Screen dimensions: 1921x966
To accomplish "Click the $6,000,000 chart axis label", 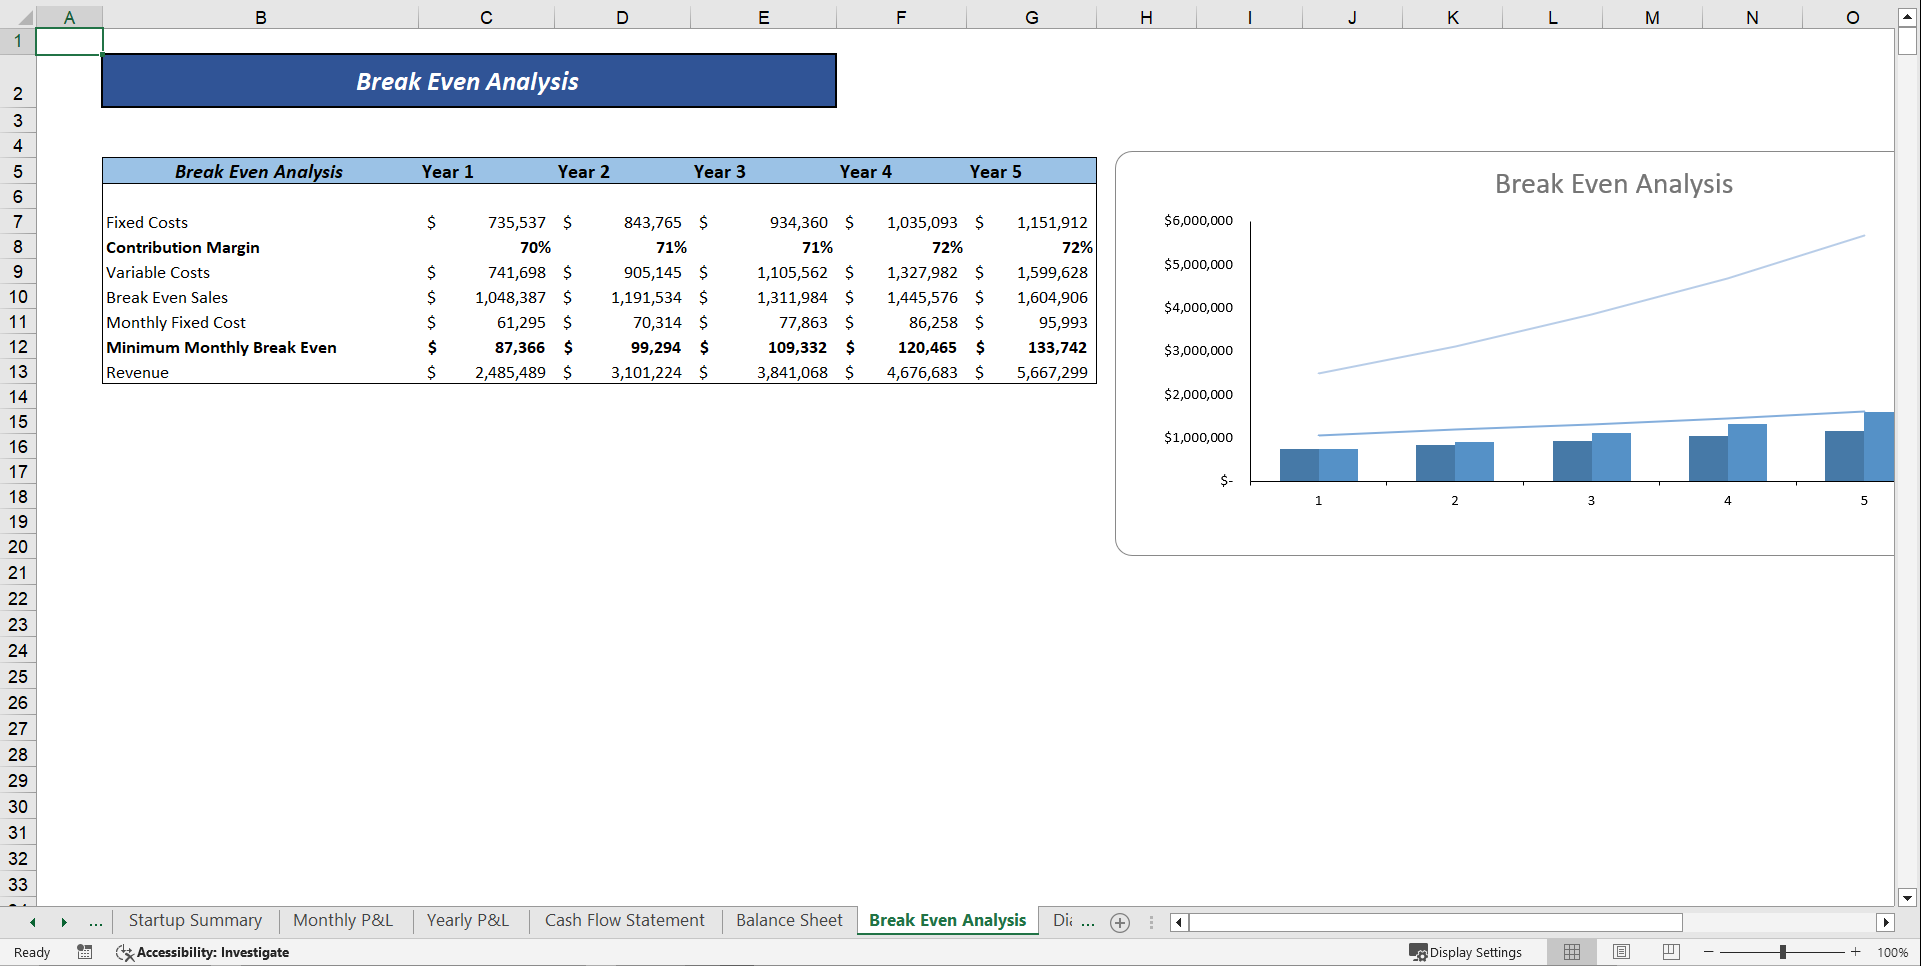I will [1198, 220].
